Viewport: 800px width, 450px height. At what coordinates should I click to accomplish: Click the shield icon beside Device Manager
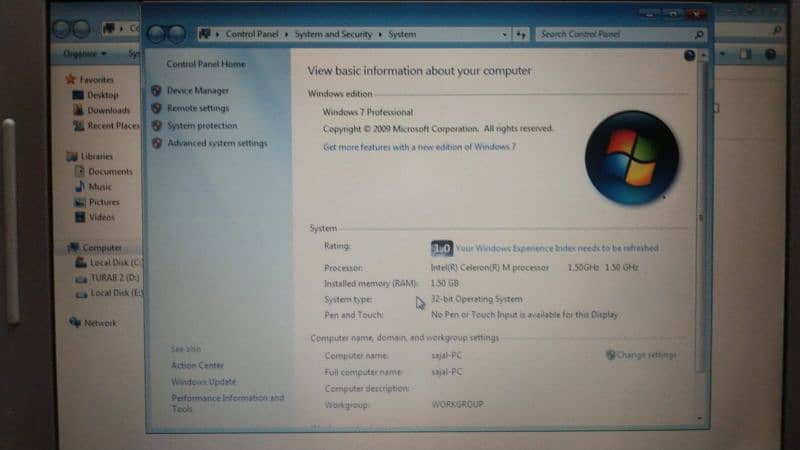click(x=156, y=91)
